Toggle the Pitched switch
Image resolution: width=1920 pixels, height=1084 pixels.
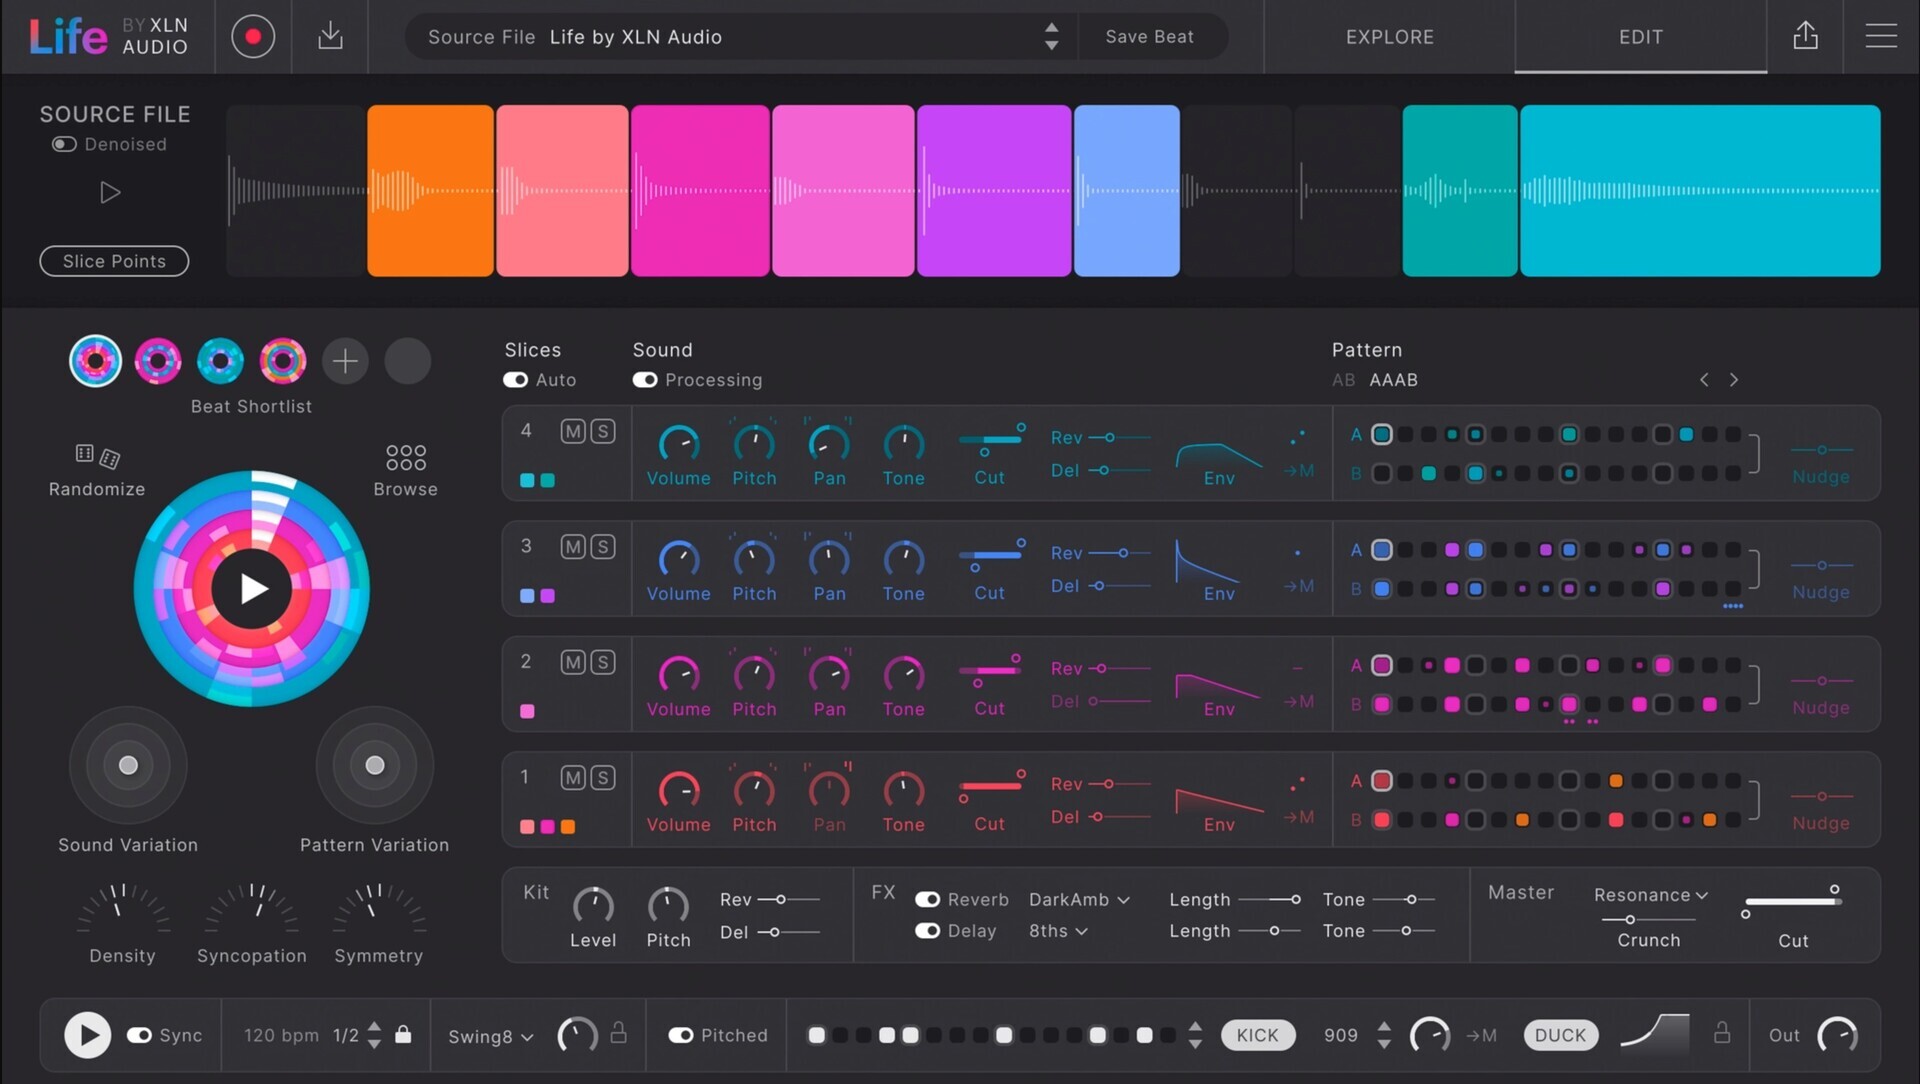(x=681, y=1035)
